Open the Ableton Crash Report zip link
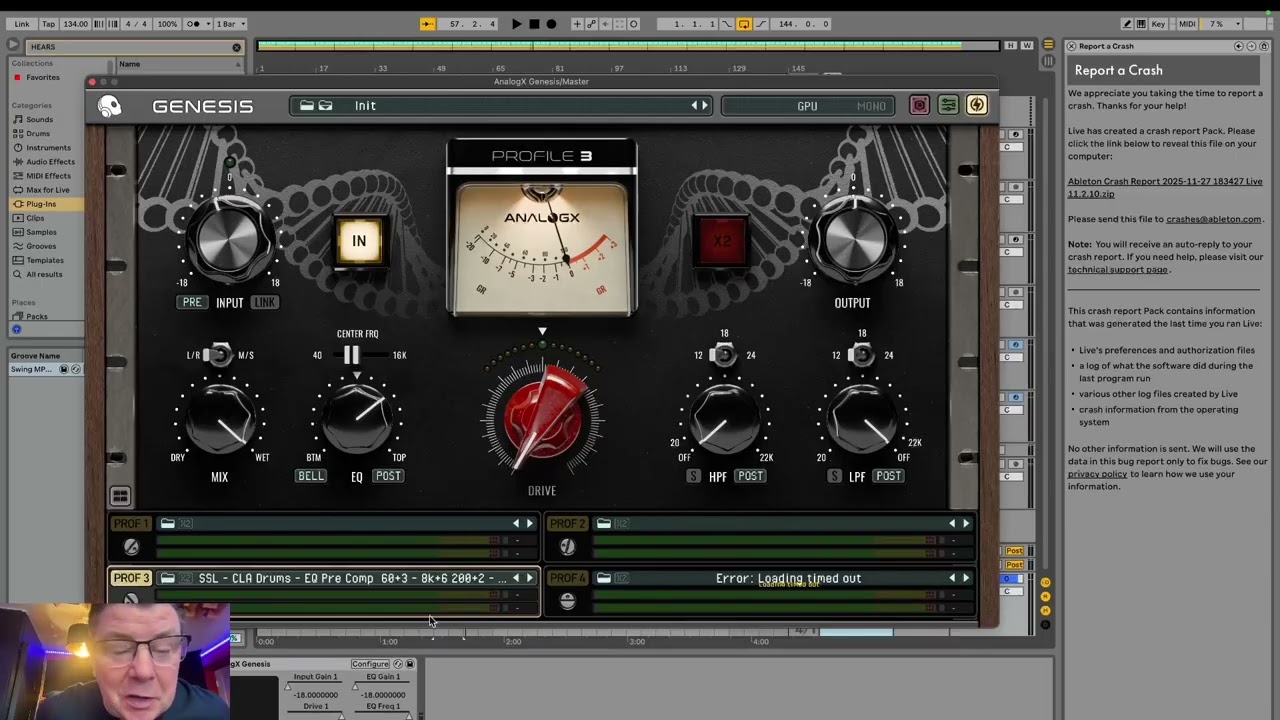Image resolution: width=1280 pixels, height=720 pixels. coord(1165,187)
